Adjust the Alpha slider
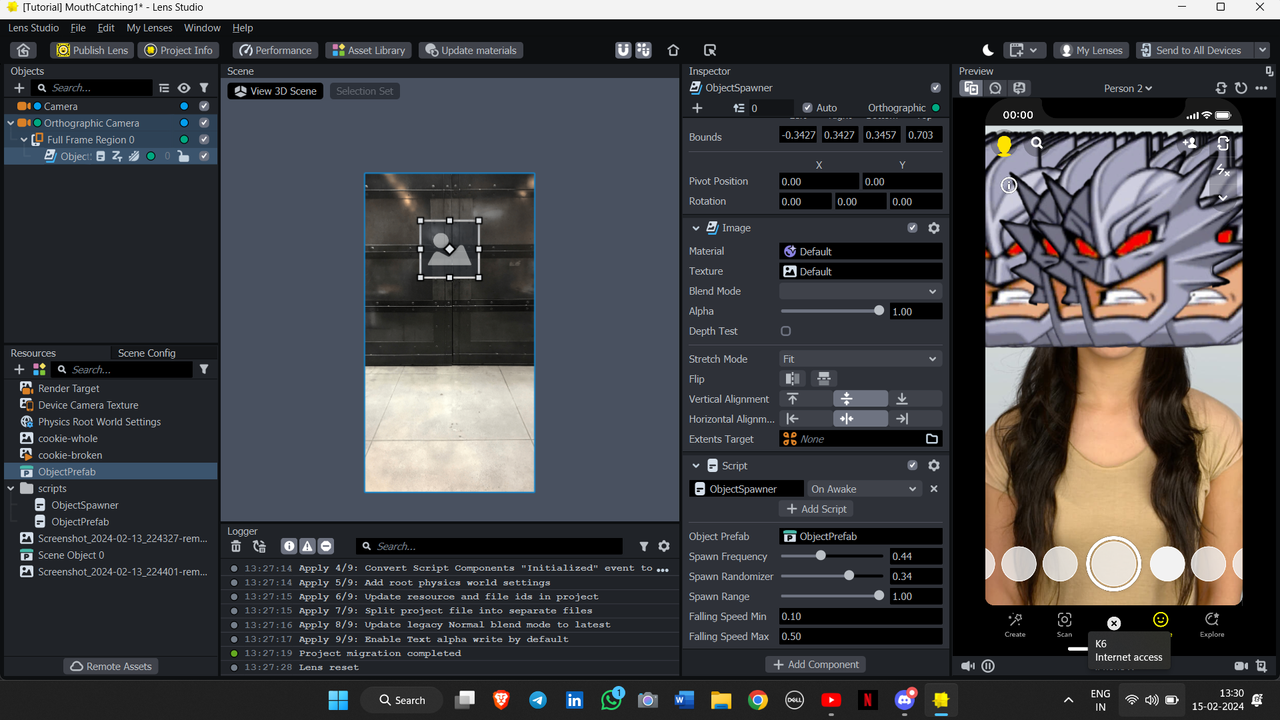The width and height of the screenshot is (1280, 720). tap(832, 311)
